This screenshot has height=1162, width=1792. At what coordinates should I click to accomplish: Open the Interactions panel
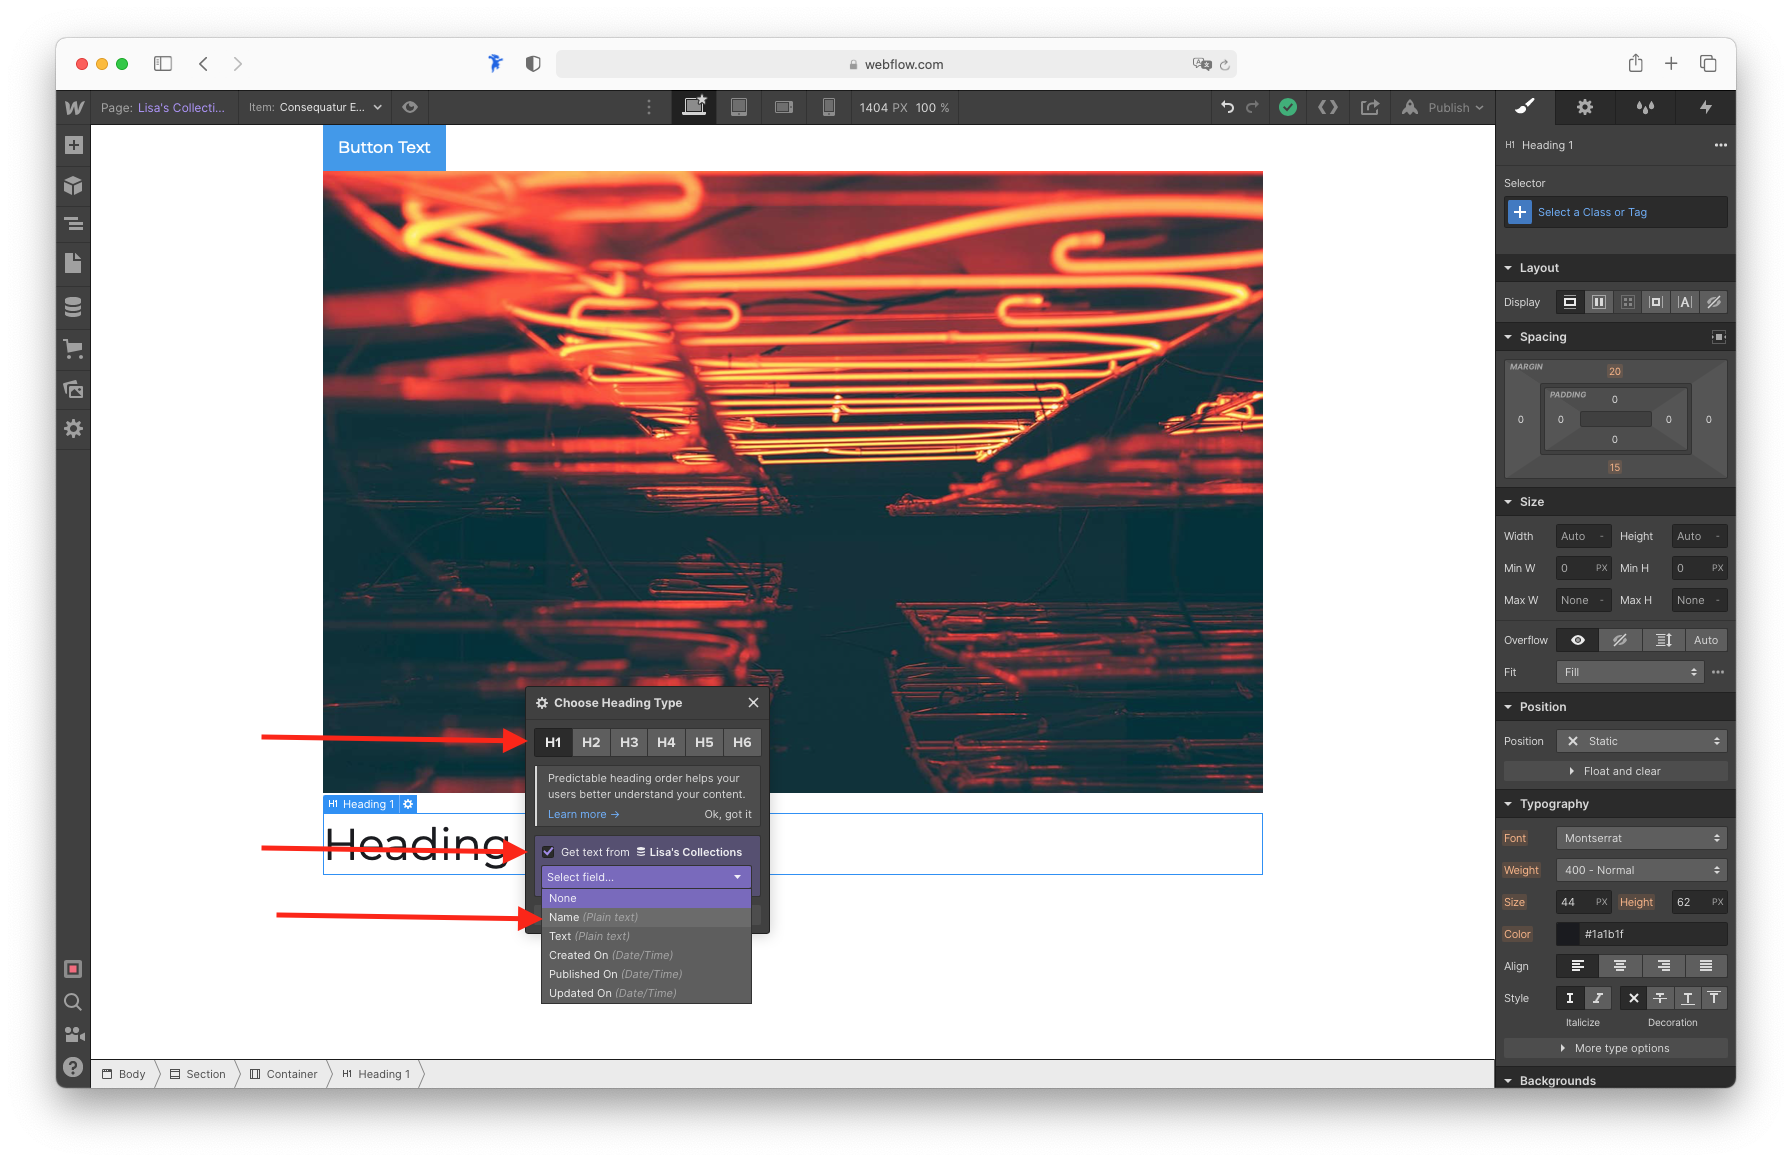(1707, 107)
